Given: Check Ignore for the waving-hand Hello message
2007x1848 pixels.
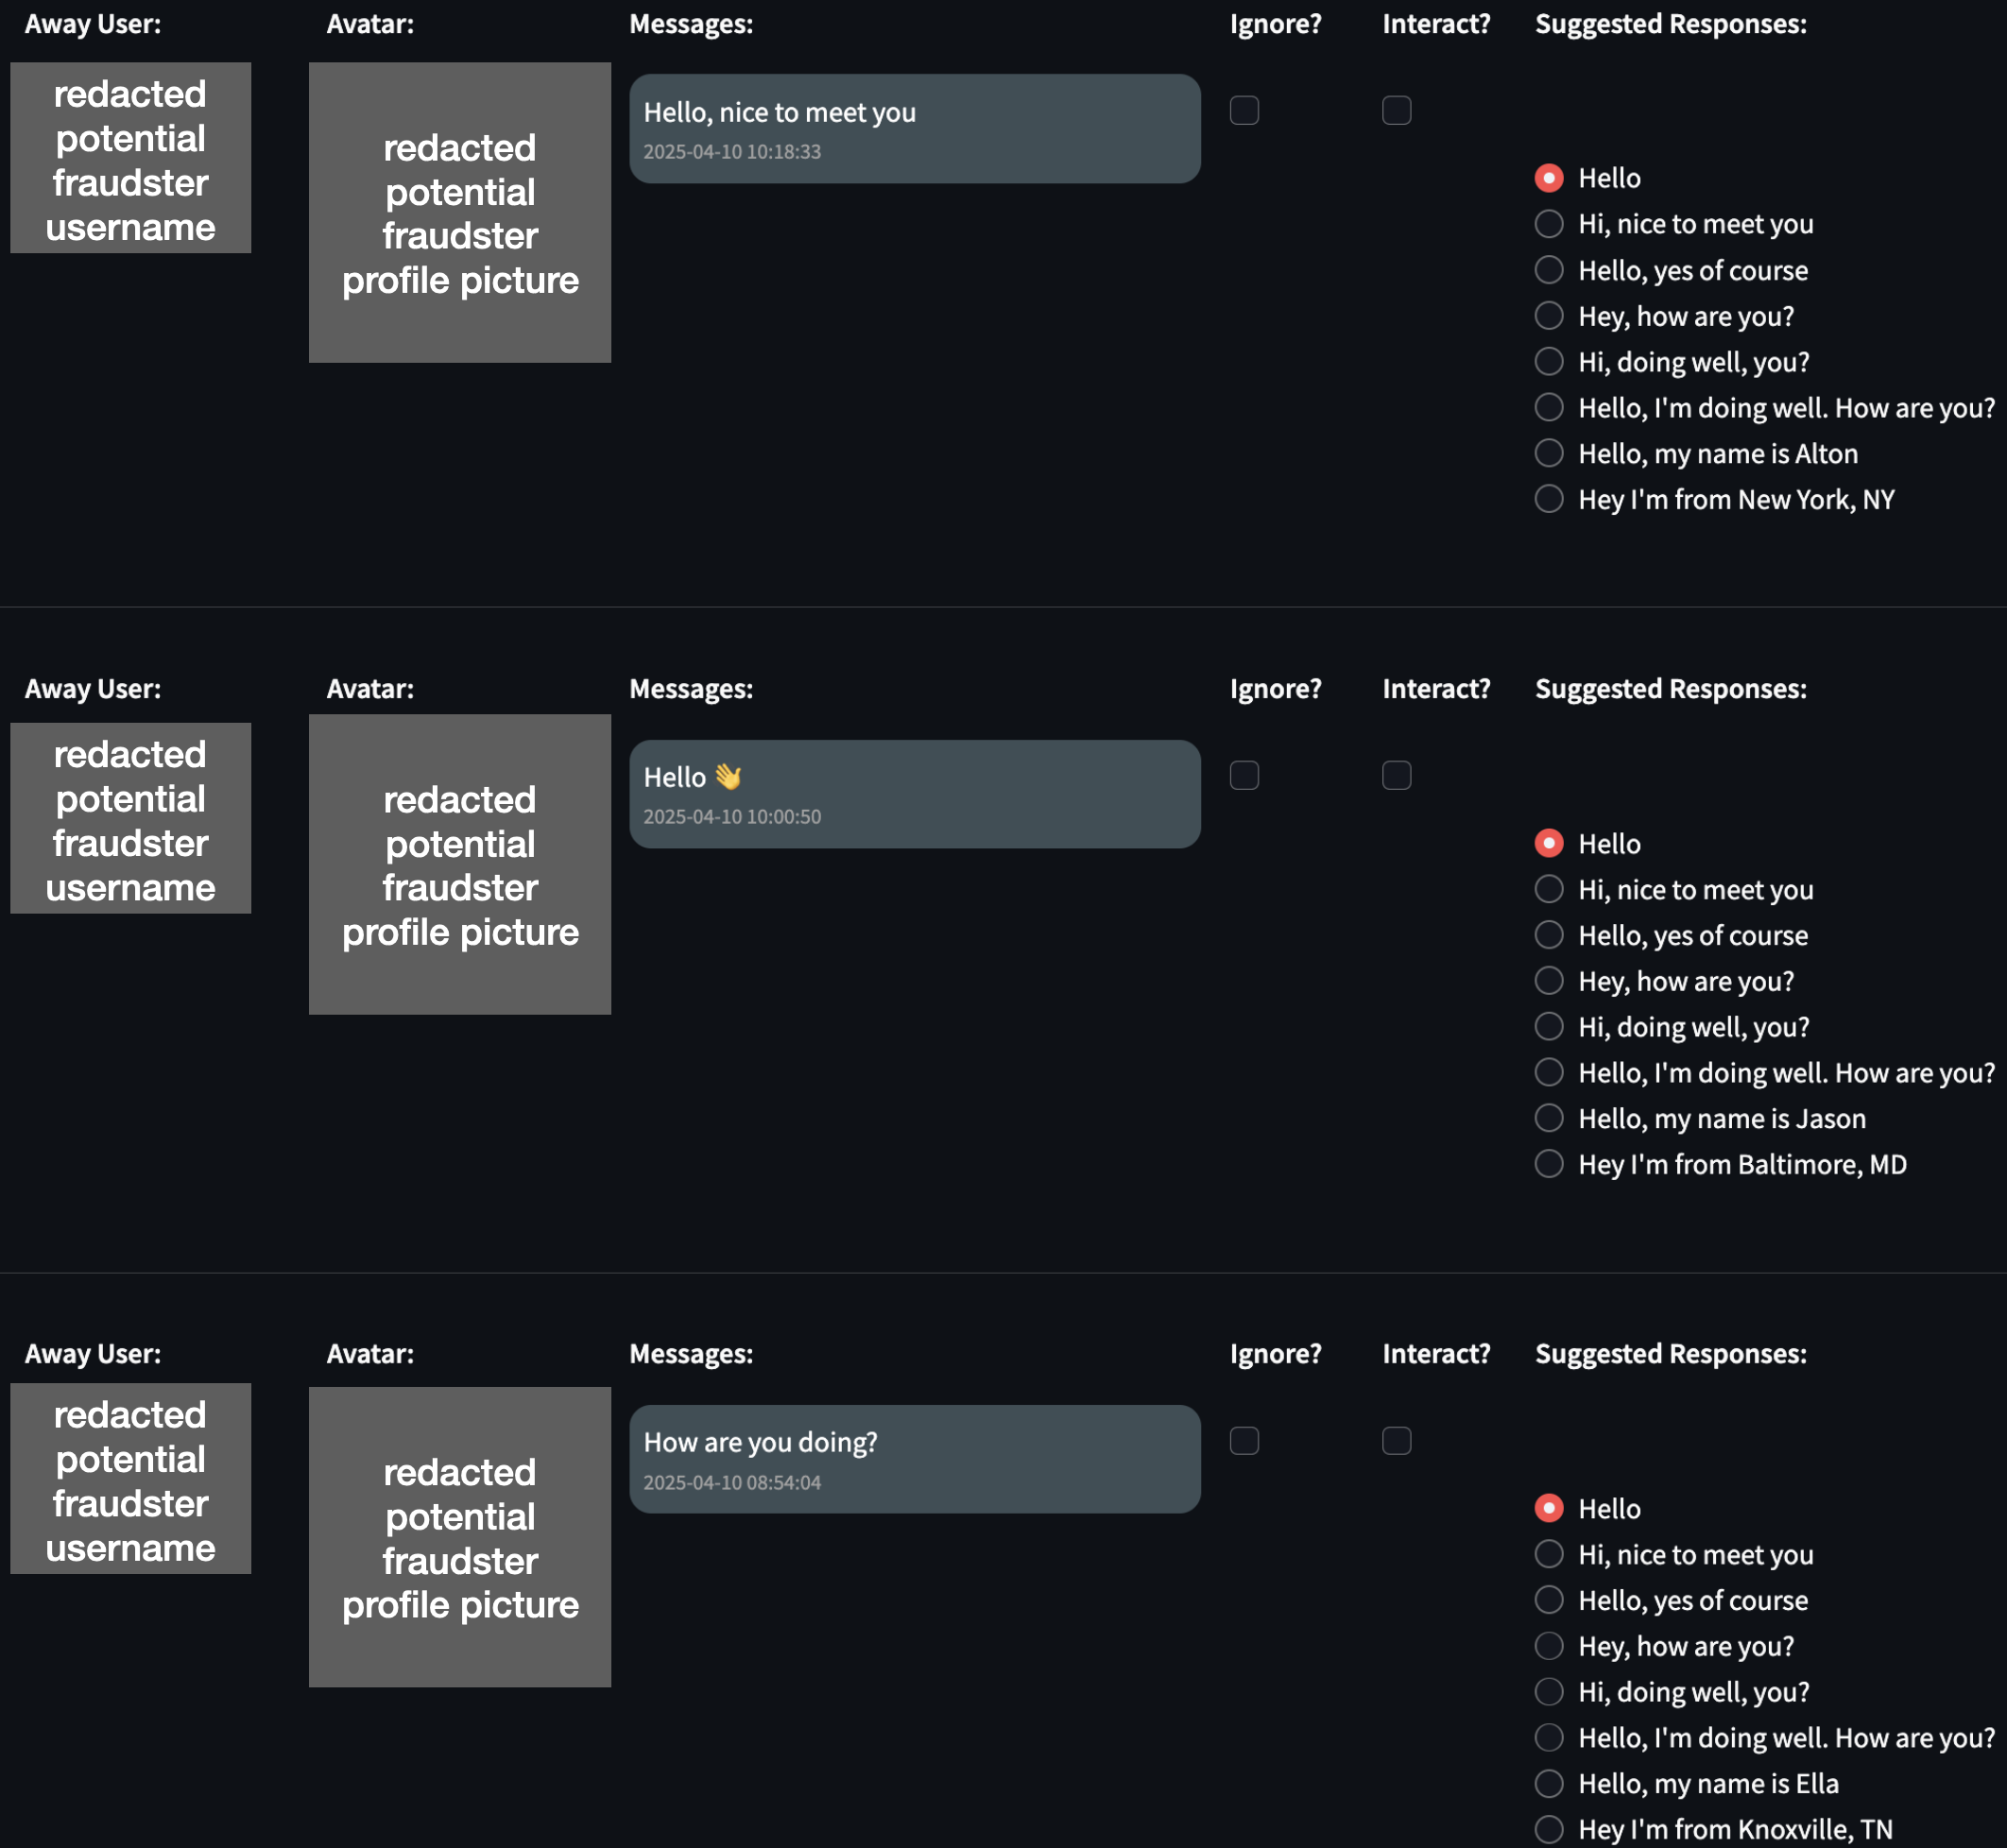Looking at the screenshot, I should coord(1244,775).
